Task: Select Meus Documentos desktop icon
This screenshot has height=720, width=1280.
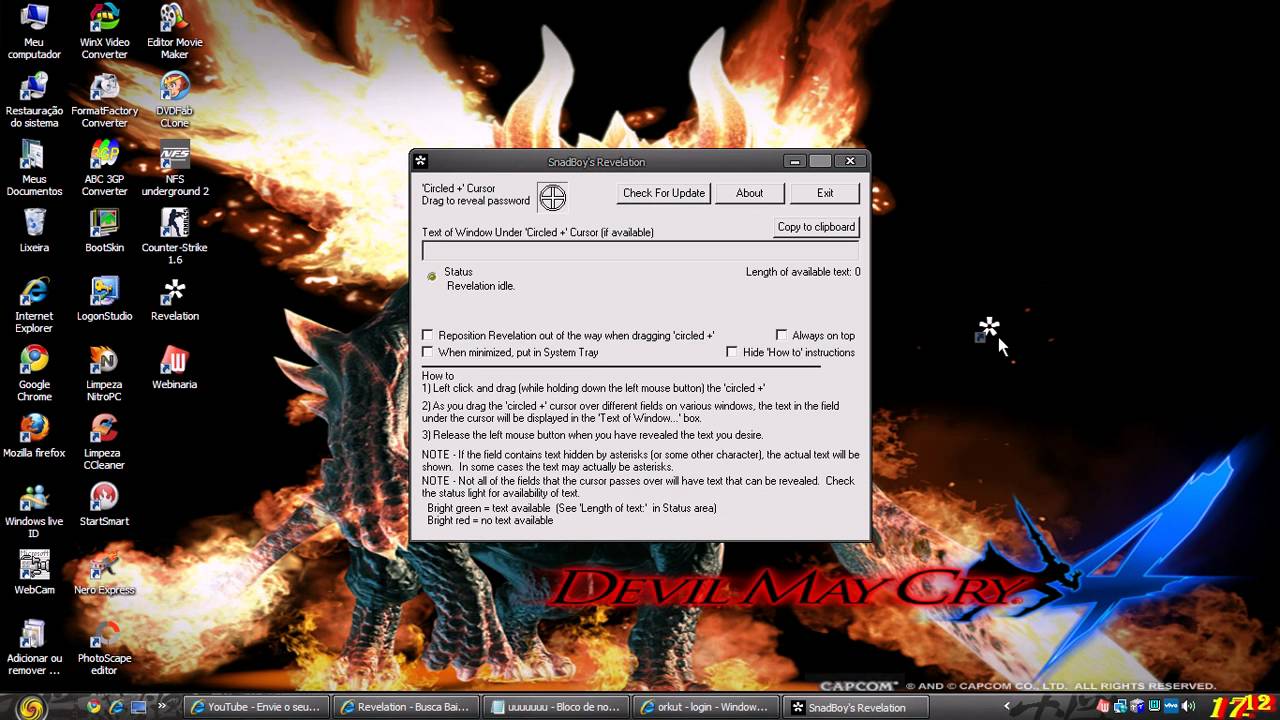Action: [x=34, y=168]
